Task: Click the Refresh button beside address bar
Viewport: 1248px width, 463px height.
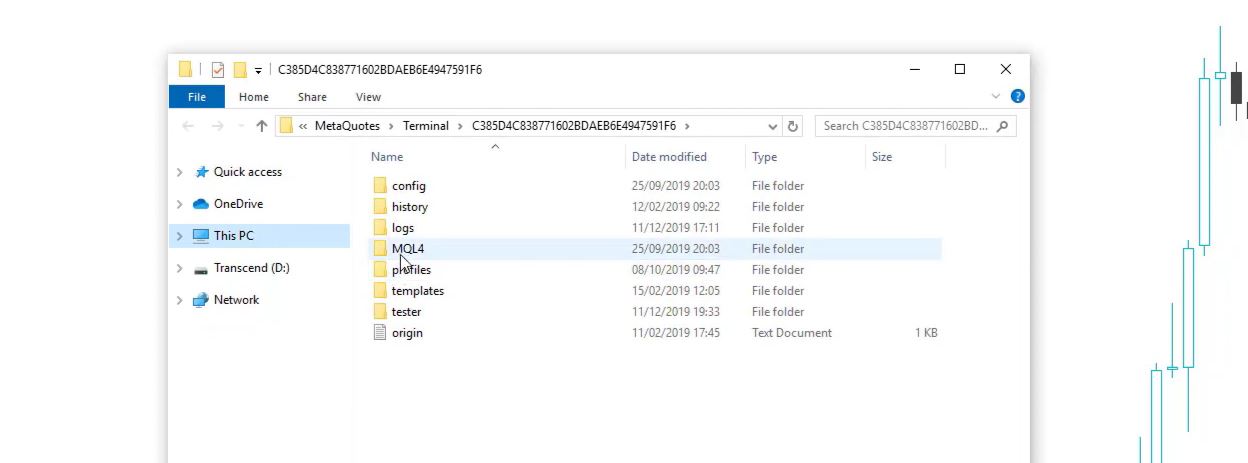Action: 794,126
